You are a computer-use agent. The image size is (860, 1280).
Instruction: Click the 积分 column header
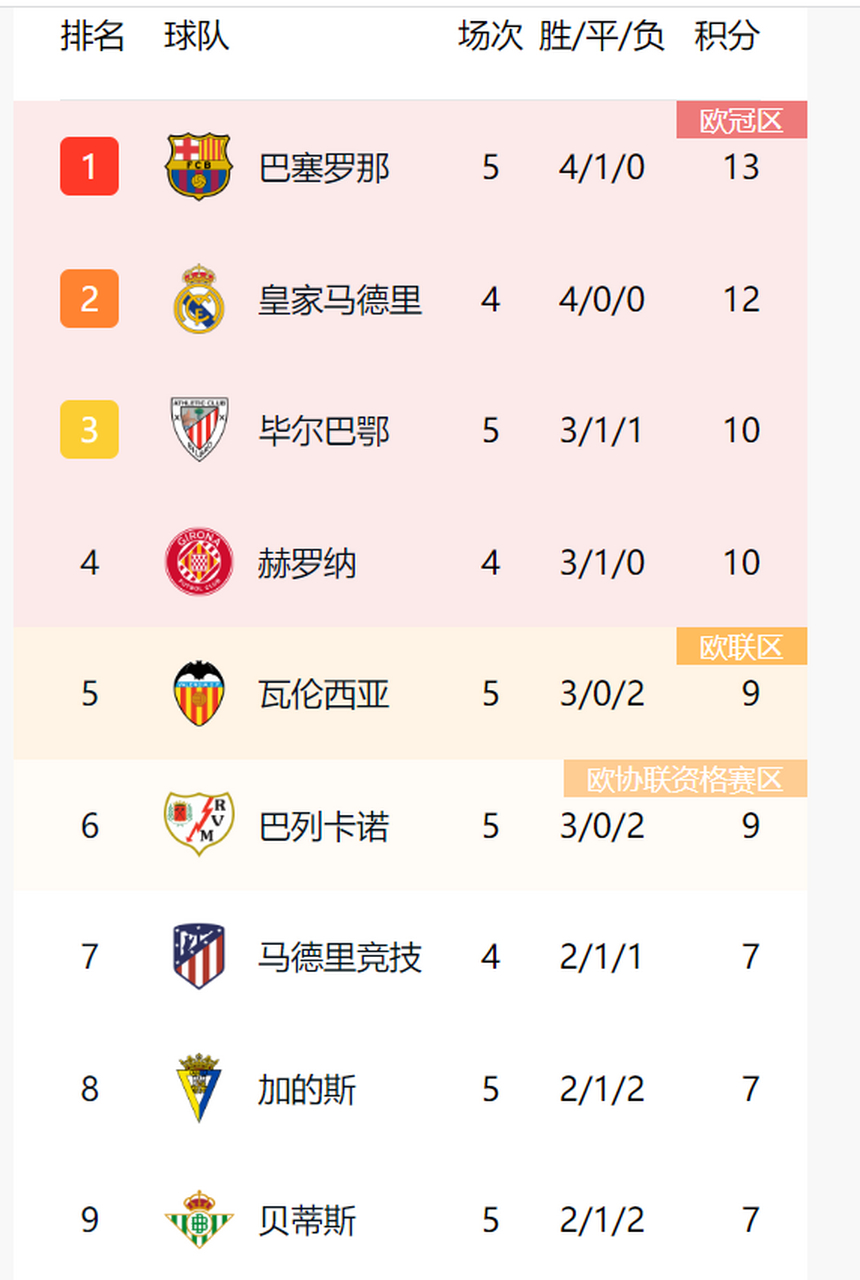coord(727,37)
